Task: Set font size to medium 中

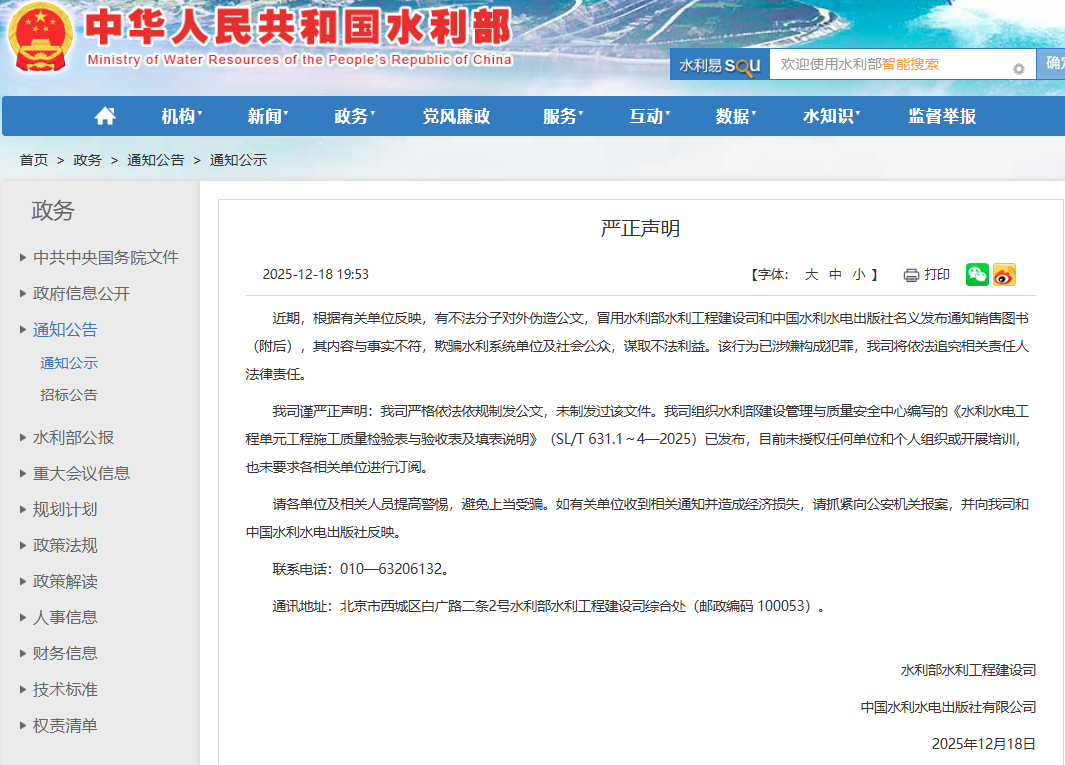Action: click(x=835, y=275)
